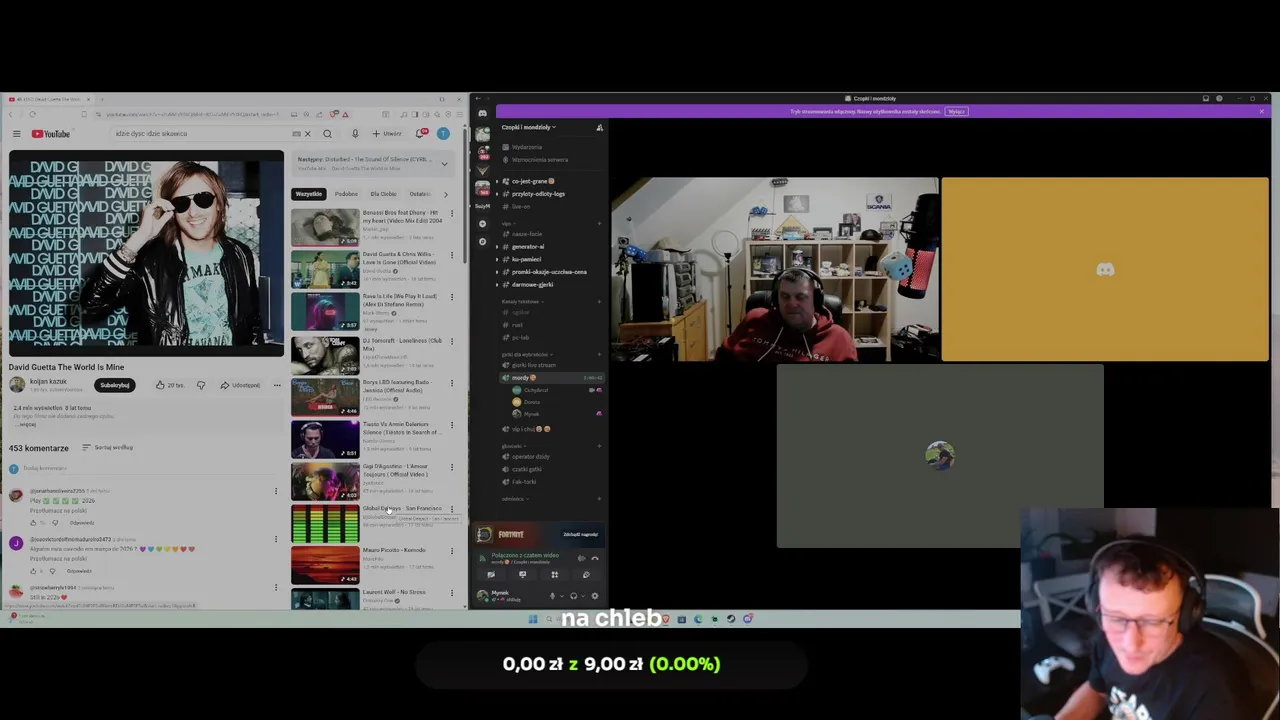Click Dodaj komentarz input field
Screen dimensions: 1280x720
point(150,468)
